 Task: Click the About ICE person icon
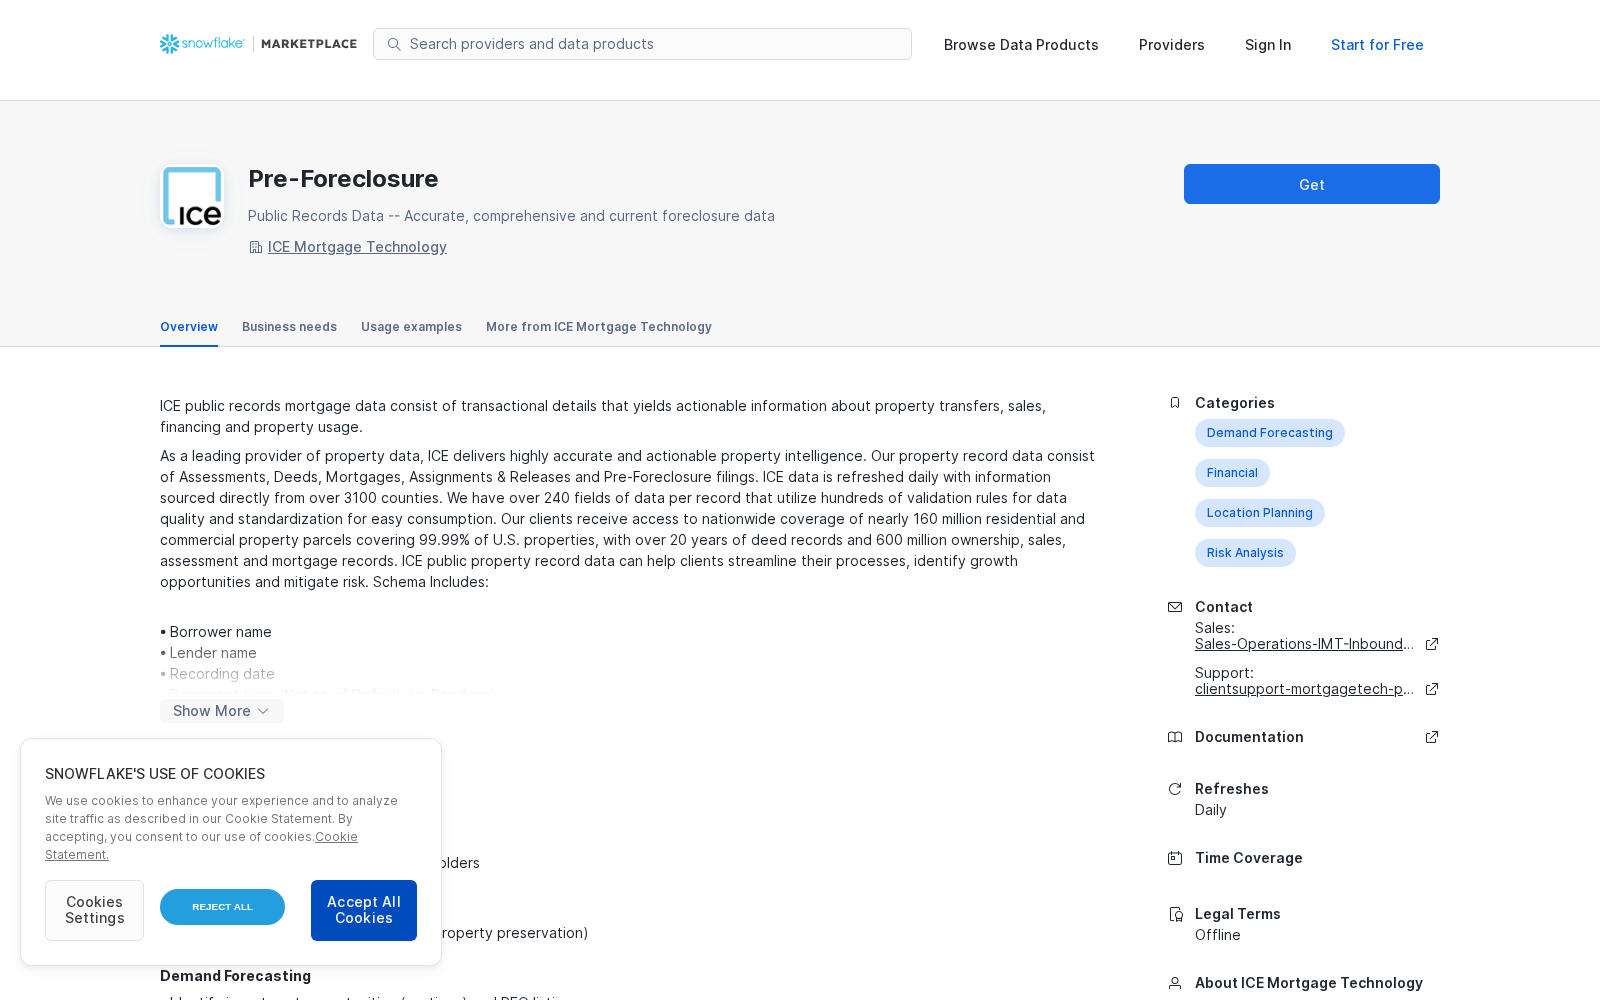1175,983
